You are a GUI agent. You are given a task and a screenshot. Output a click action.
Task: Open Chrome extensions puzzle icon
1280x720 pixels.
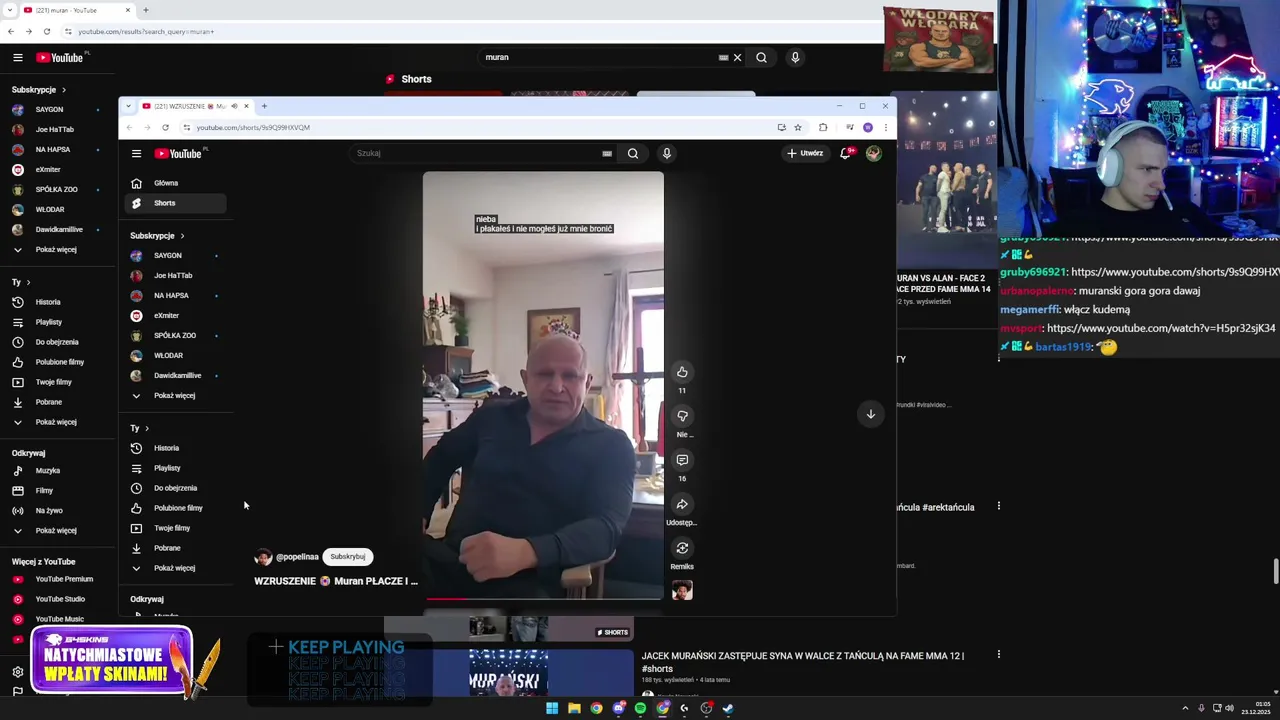823,127
